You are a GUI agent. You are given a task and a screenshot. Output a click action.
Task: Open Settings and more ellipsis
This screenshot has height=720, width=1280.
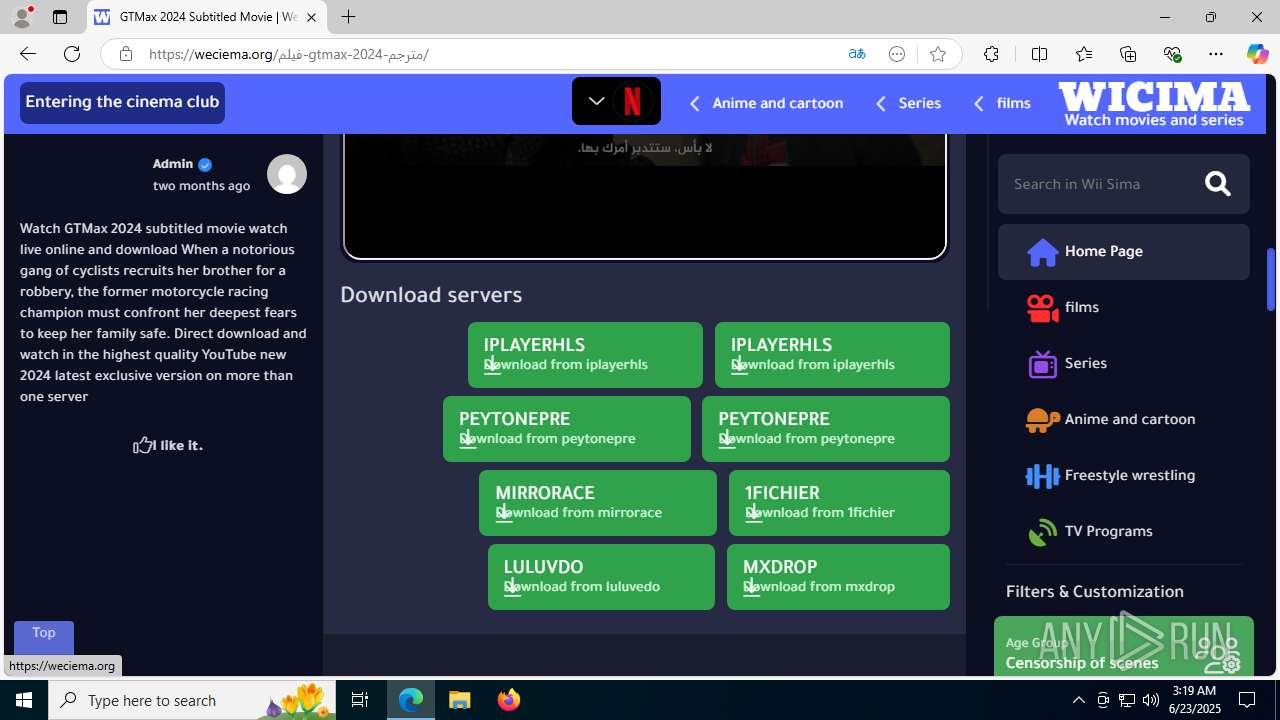click(x=1216, y=54)
